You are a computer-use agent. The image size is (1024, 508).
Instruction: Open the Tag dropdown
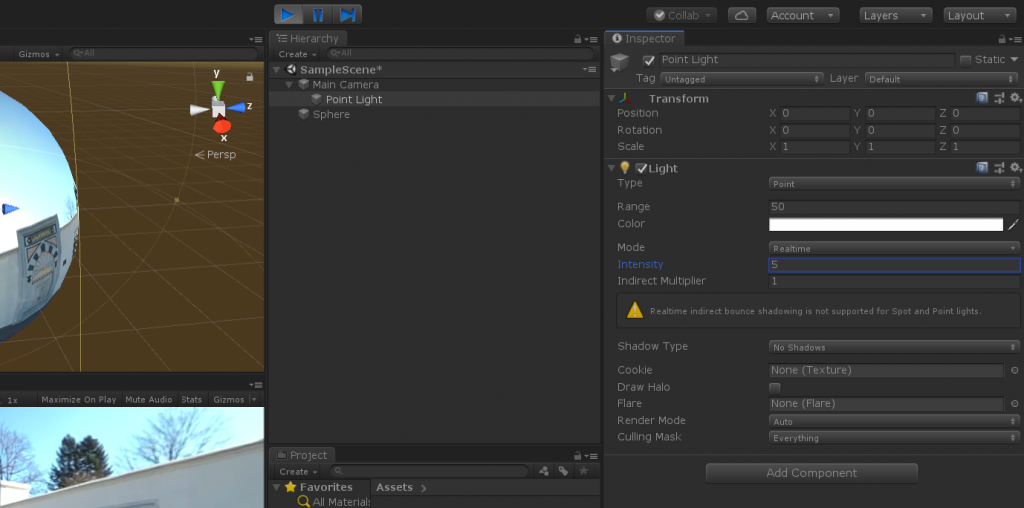pyautogui.click(x=741, y=79)
